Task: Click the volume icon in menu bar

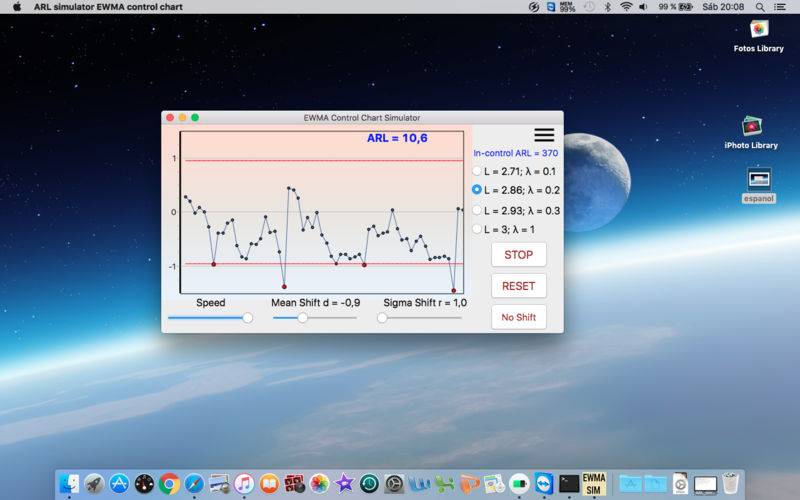Action: point(643,7)
